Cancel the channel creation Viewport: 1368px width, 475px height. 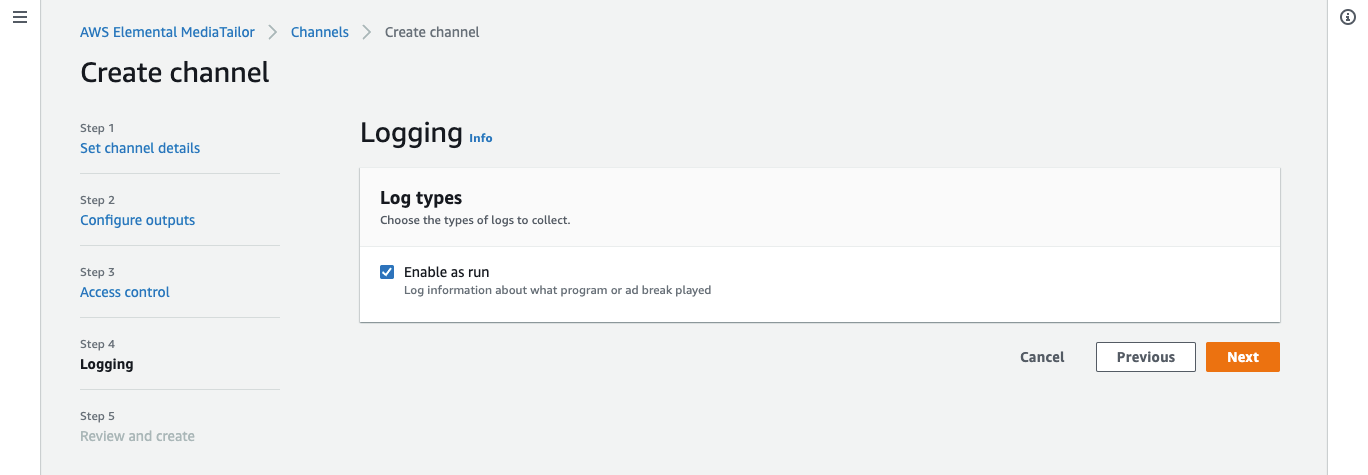[x=1042, y=357]
